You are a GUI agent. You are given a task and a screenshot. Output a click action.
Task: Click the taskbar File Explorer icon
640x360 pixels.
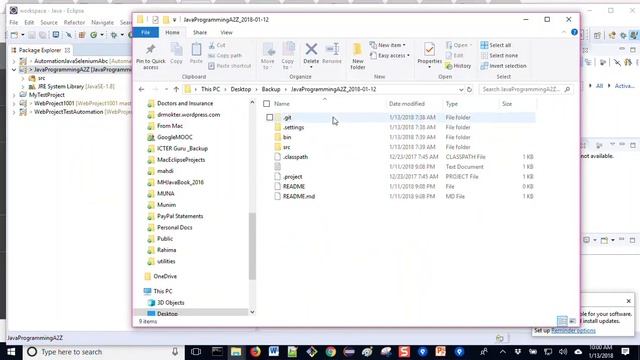coord(236,351)
